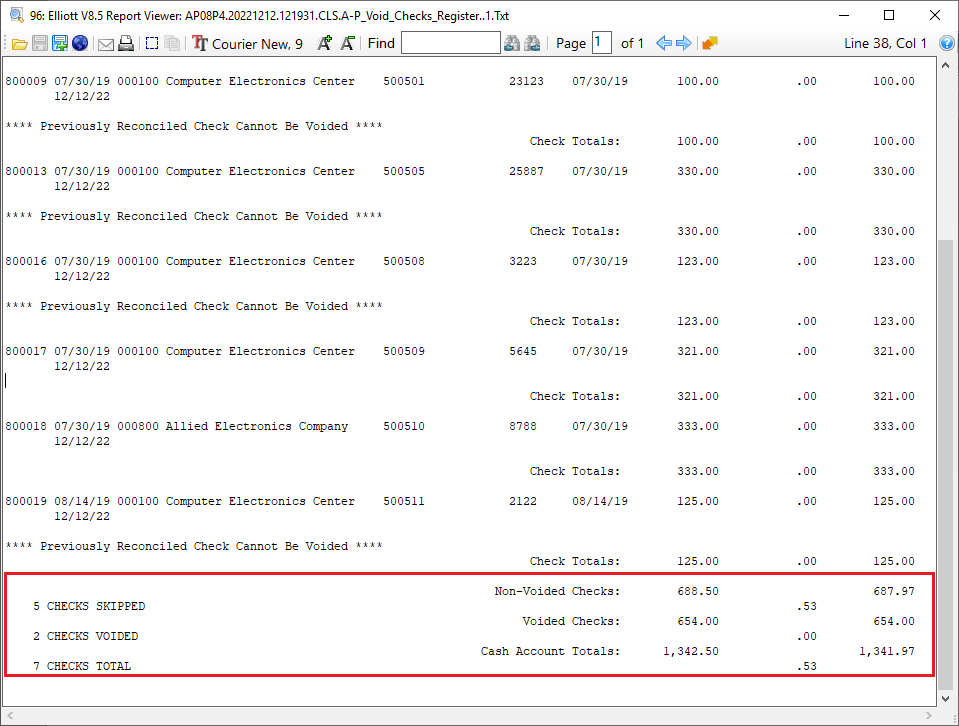This screenshot has height=726, width=959.
Task: Open help with blue question icon
Action: pyautogui.click(x=946, y=43)
